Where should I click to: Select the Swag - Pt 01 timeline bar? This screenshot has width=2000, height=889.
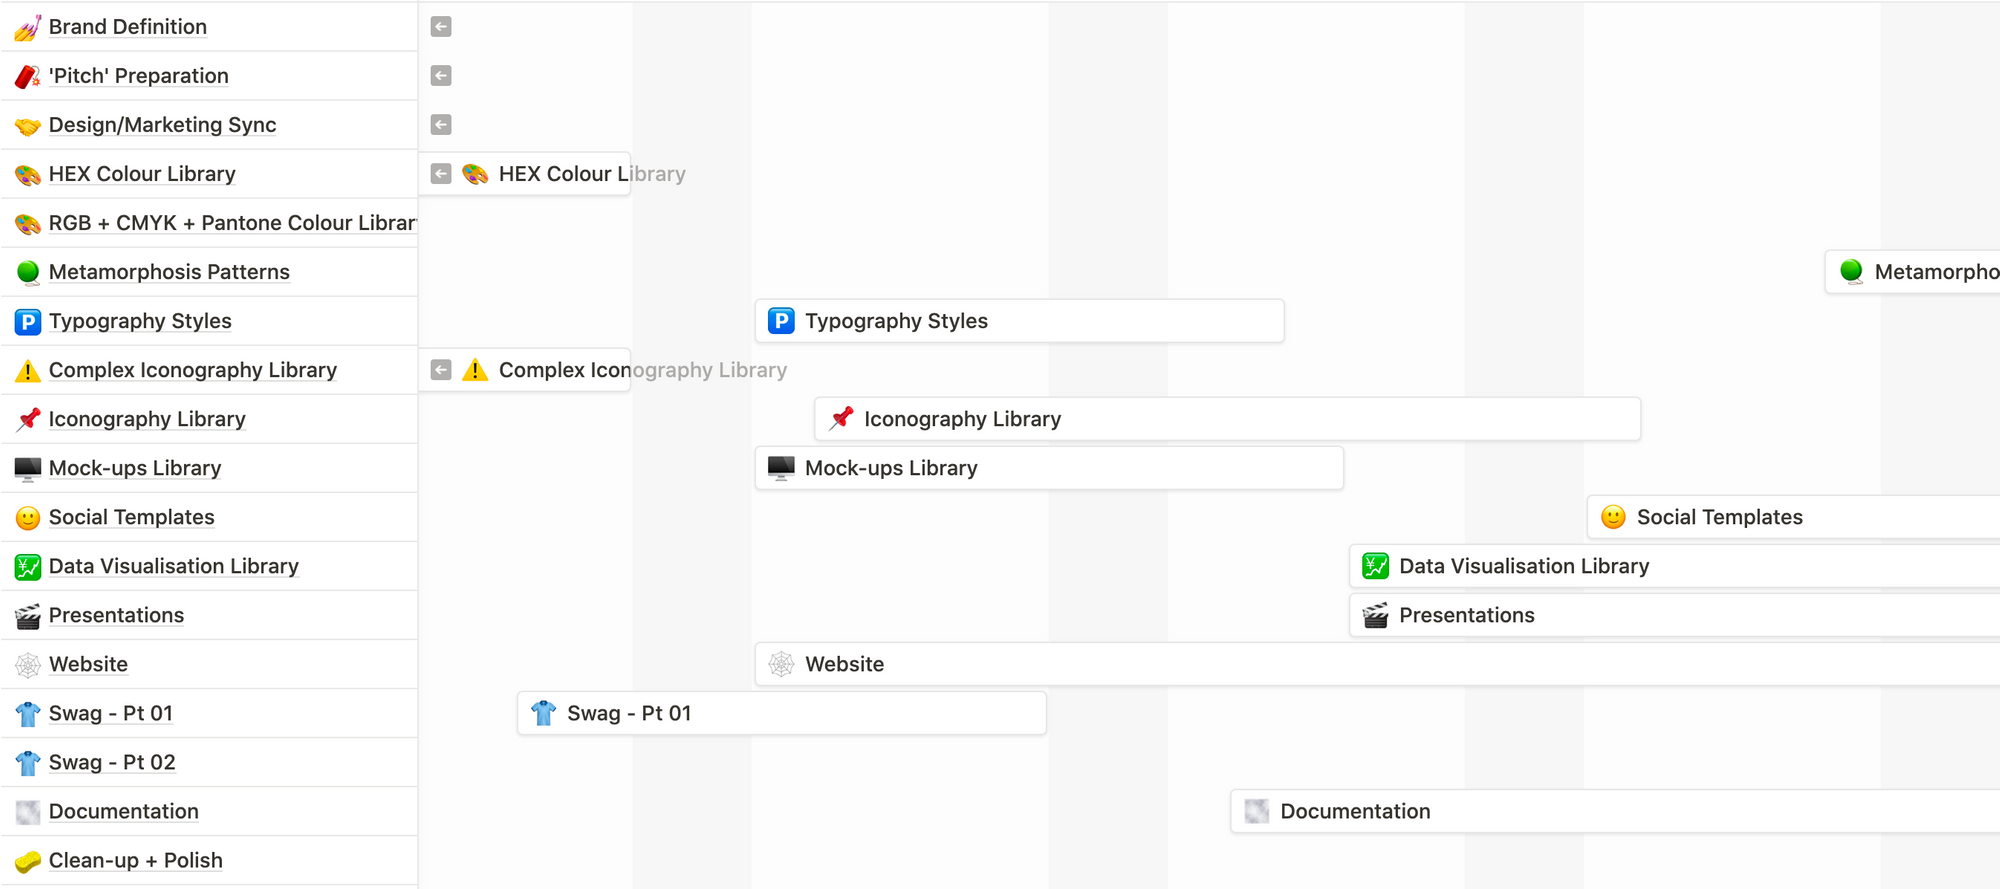pyautogui.click(x=780, y=712)
